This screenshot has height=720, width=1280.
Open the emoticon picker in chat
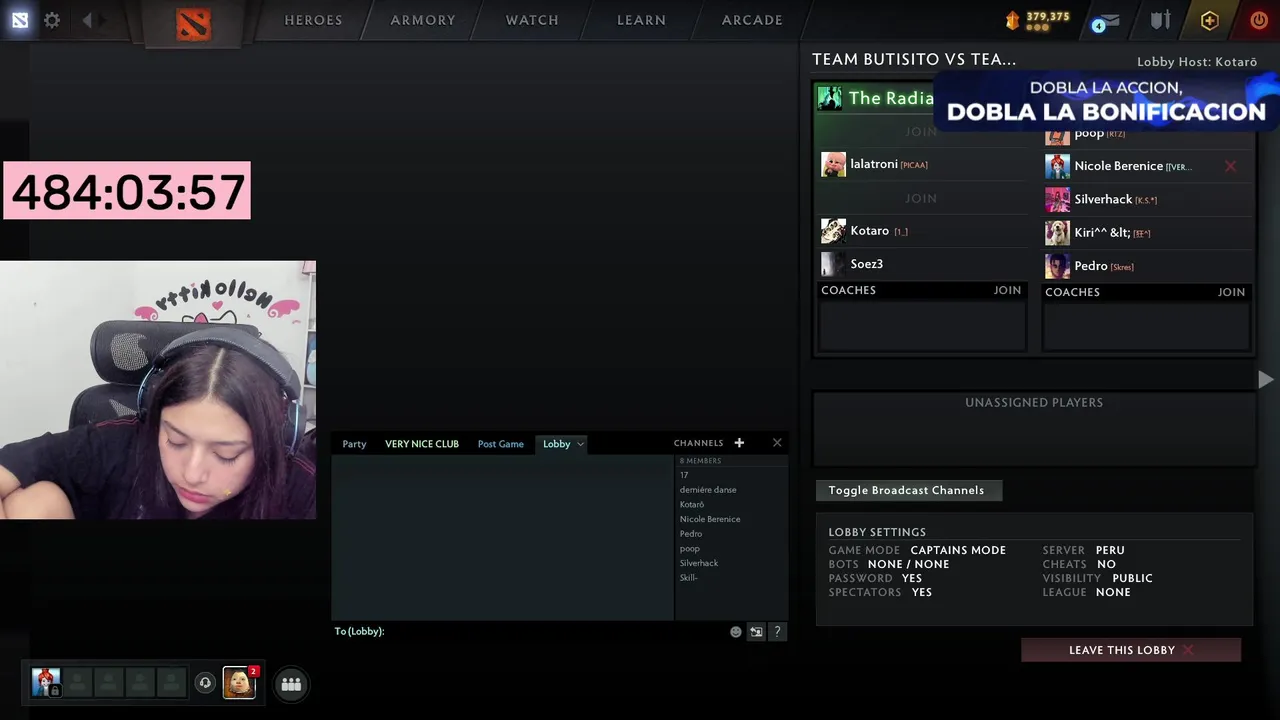pyautogui.click(x=736, y=631)
